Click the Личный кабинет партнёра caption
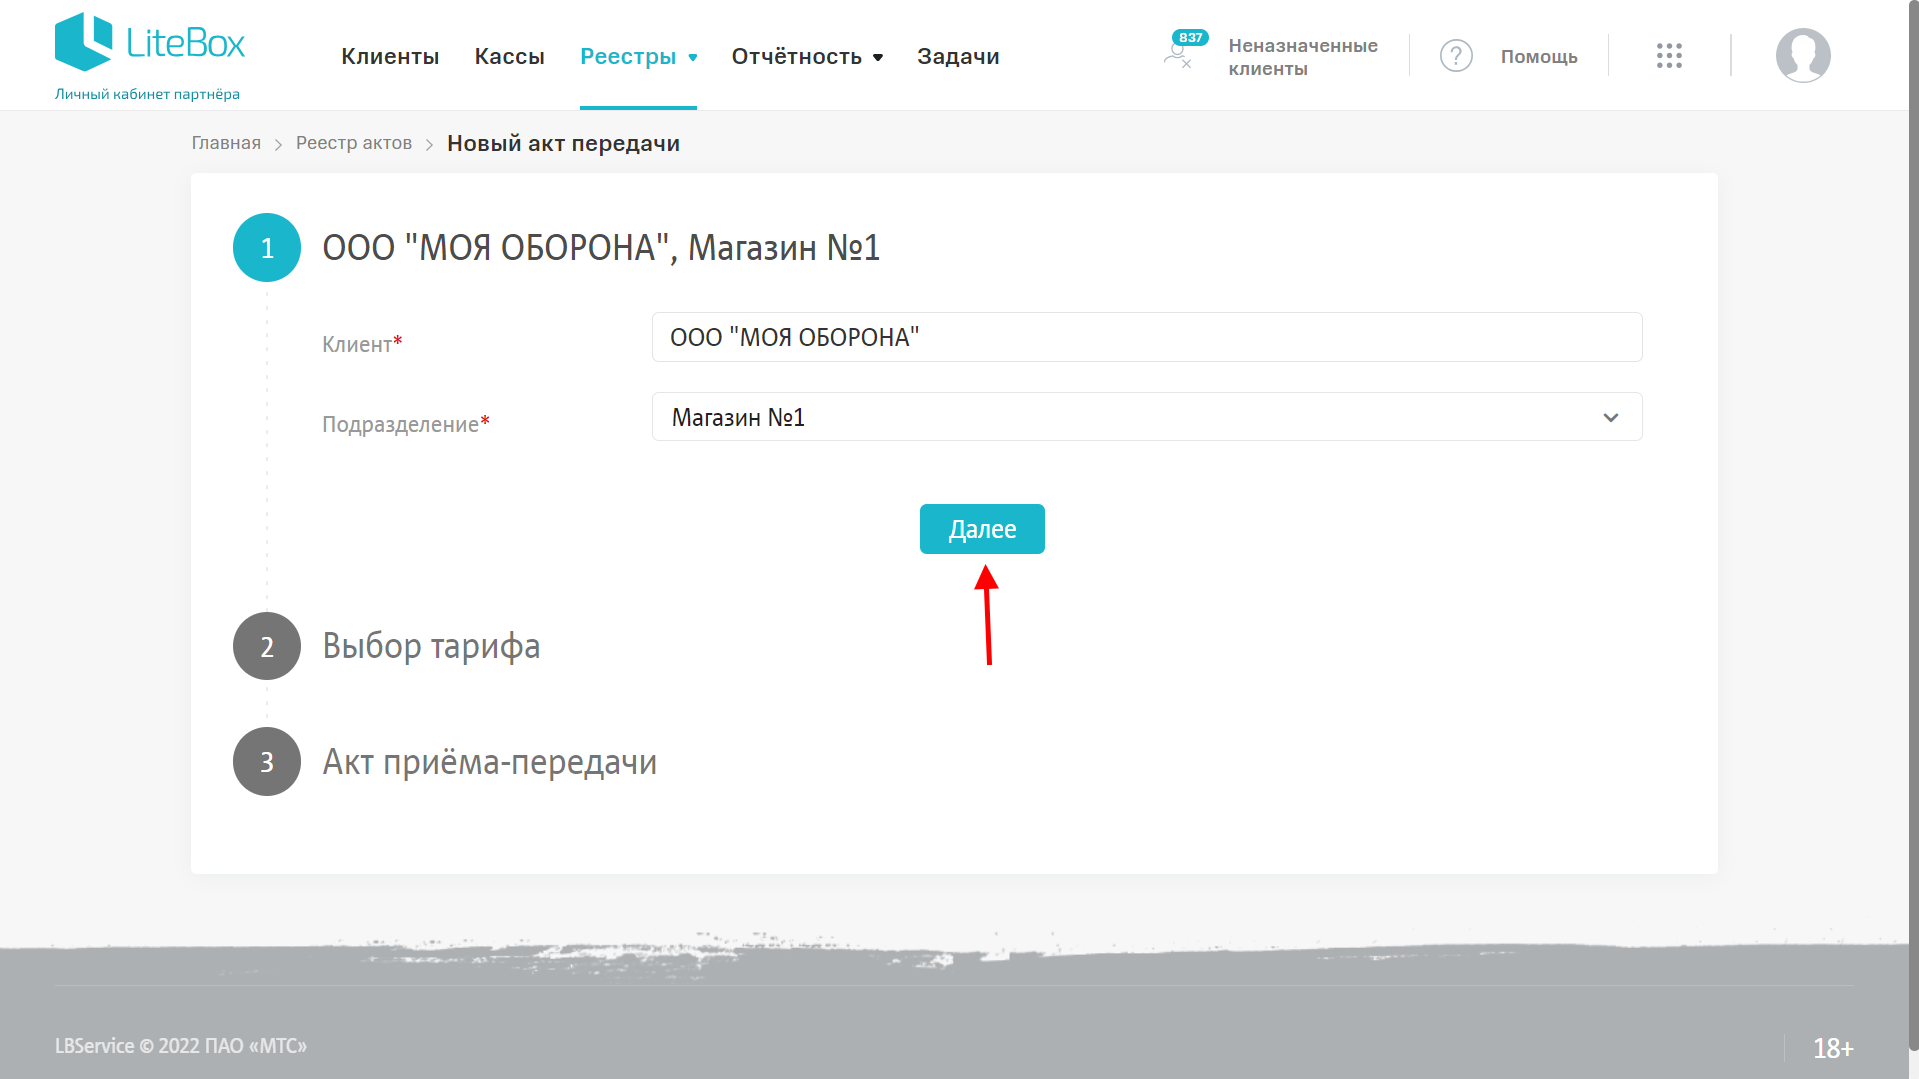 click(147, 94)
